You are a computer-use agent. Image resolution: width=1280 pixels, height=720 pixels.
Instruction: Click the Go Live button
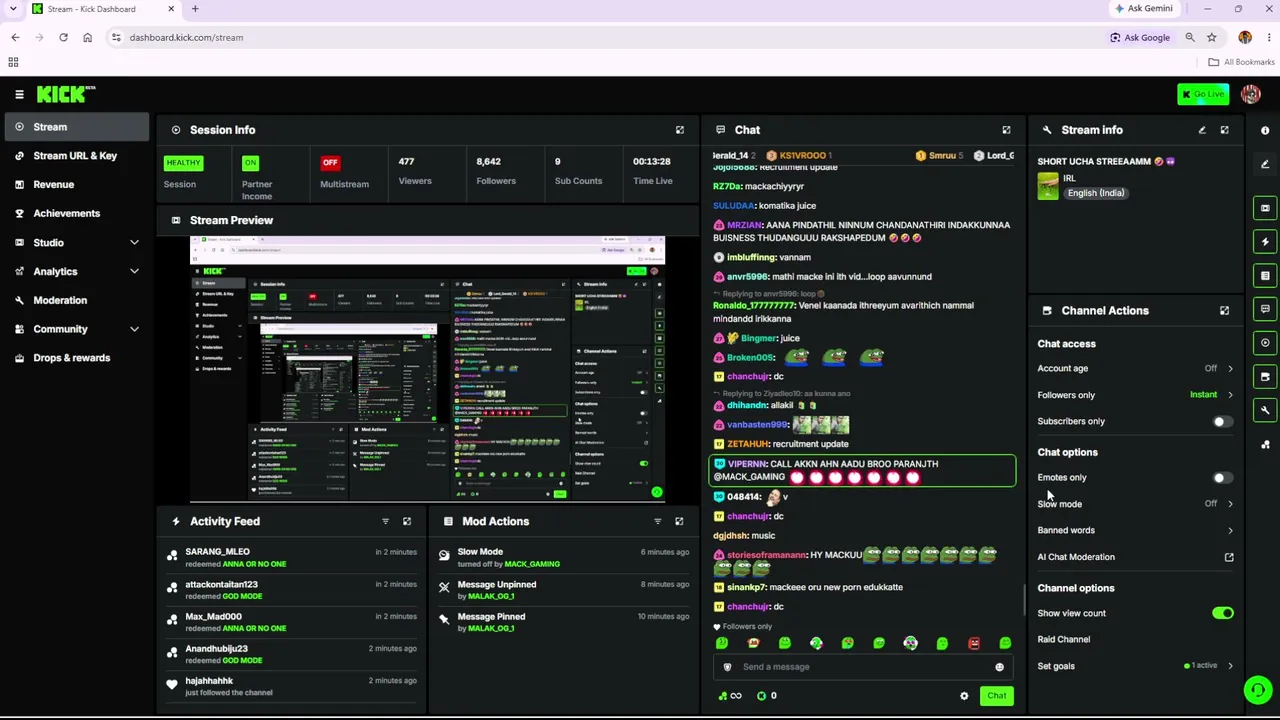[x=1202, y=94]
